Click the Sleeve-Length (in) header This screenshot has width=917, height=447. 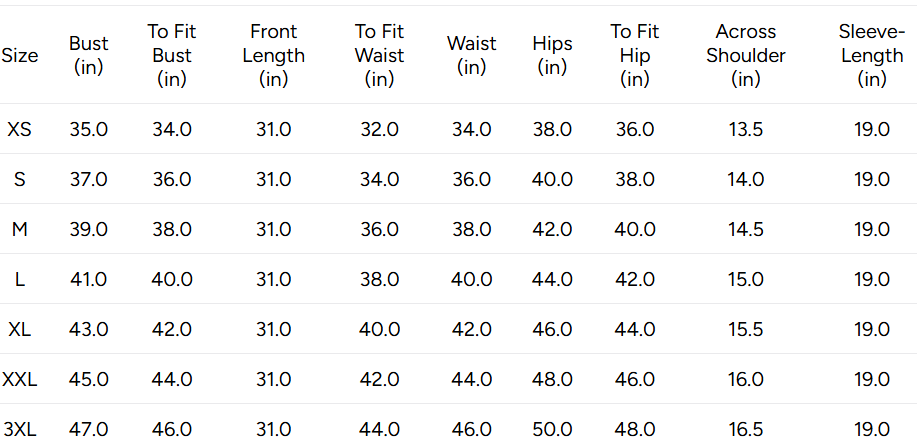(871, 56)
